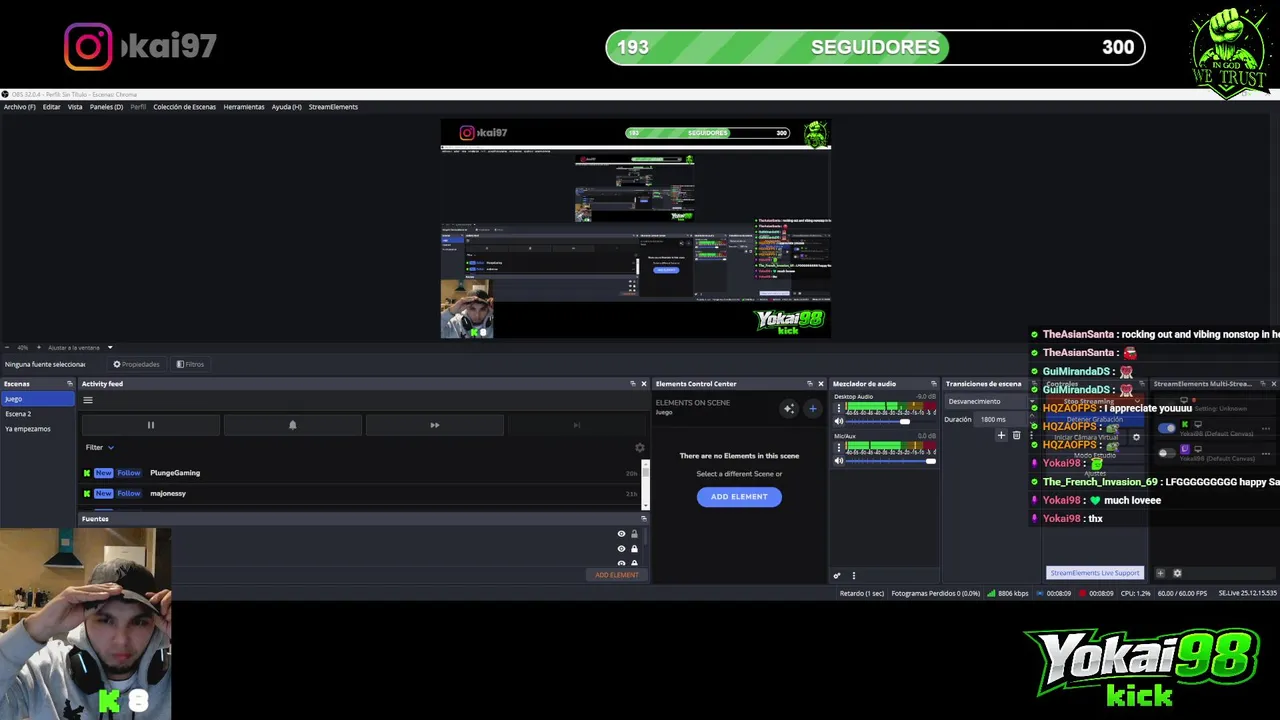1280x720 pixels.
Task: Open Archivo menu
Action: pyautogui.click(x=19, y=107)
